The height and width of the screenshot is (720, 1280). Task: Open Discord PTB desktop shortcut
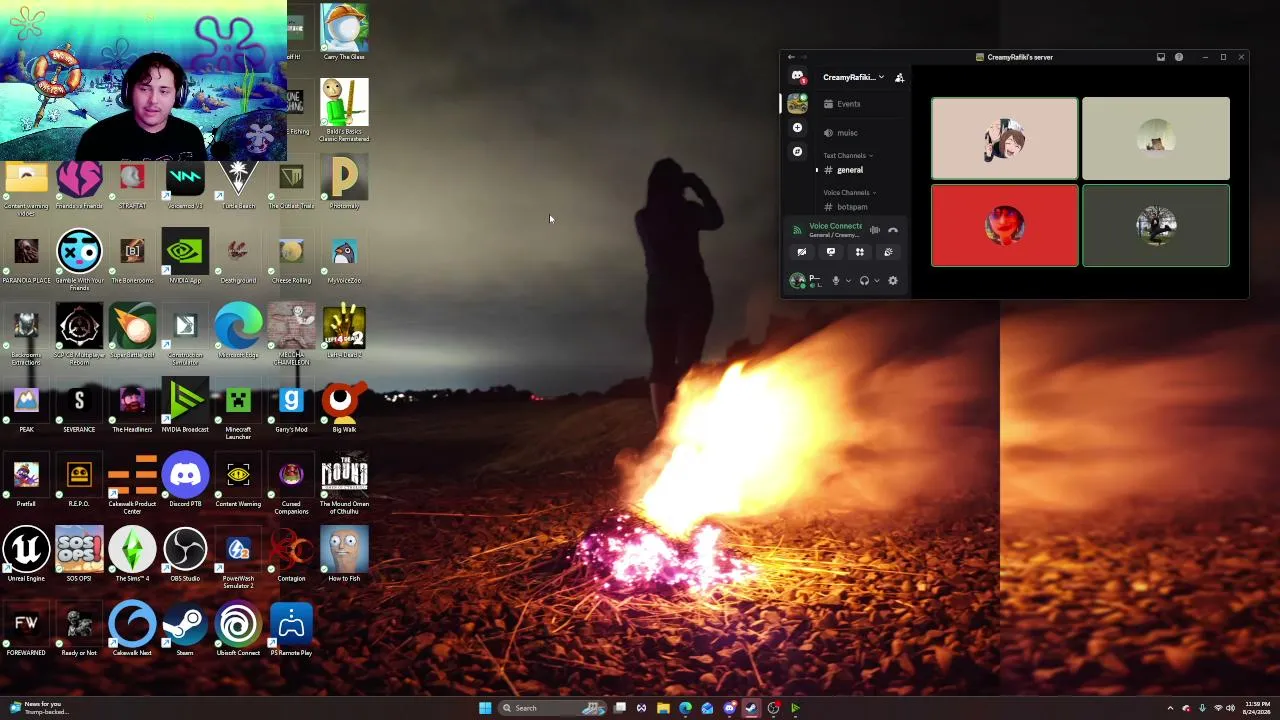click(x=185, y=480)
